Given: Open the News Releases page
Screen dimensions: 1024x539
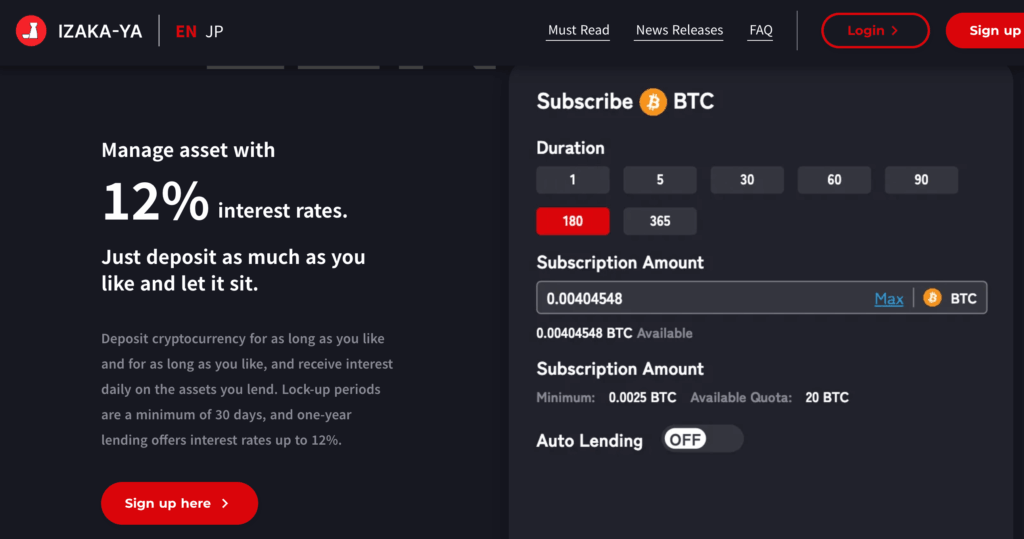Looking at the screenshot, I should tap(679, 30).
